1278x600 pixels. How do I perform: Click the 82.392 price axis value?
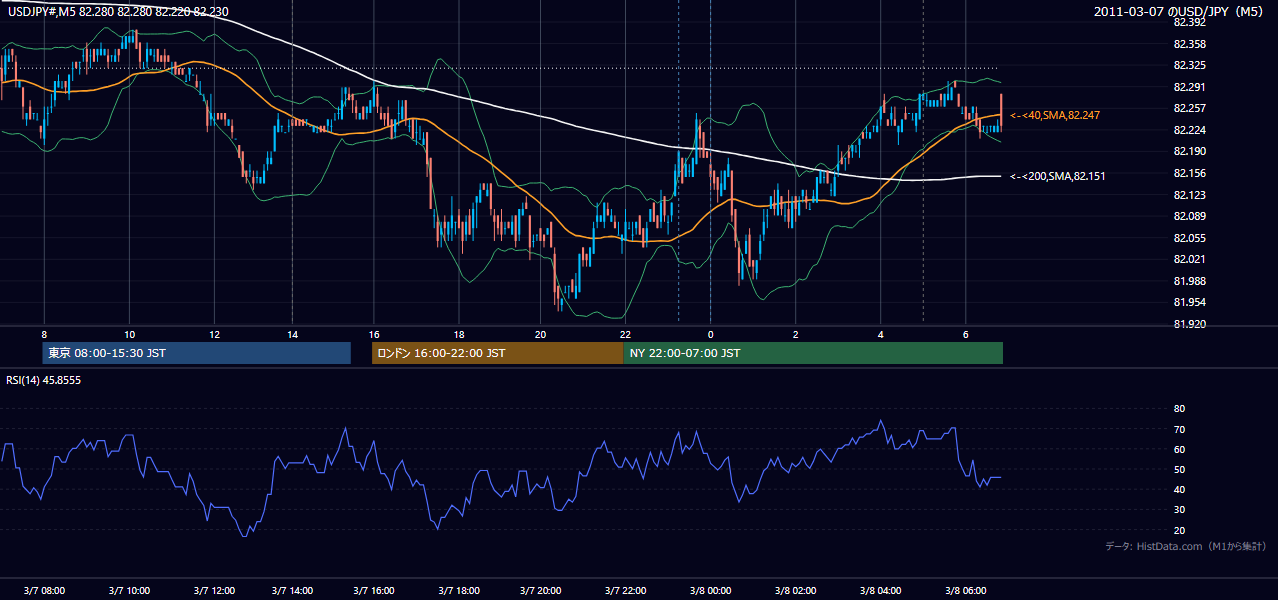point(1189,22)
